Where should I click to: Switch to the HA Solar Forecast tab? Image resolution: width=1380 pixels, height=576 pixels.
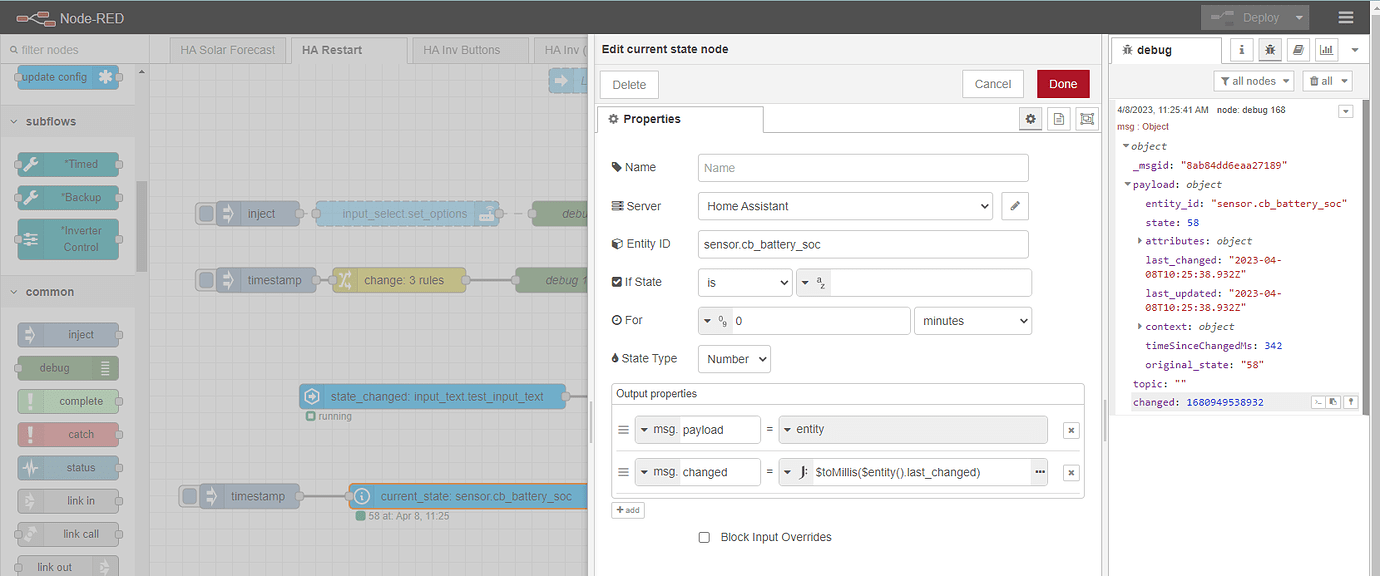228,50
